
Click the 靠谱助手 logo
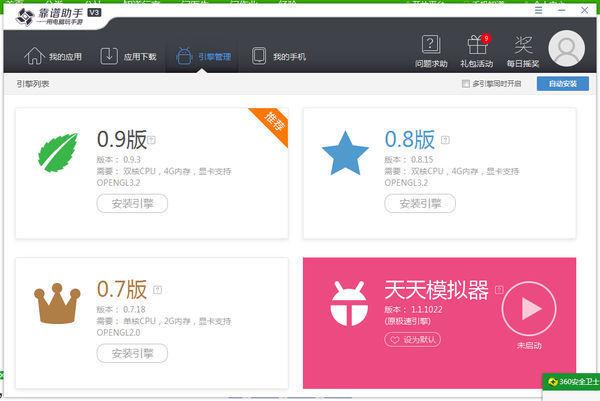tap(57, 16)
